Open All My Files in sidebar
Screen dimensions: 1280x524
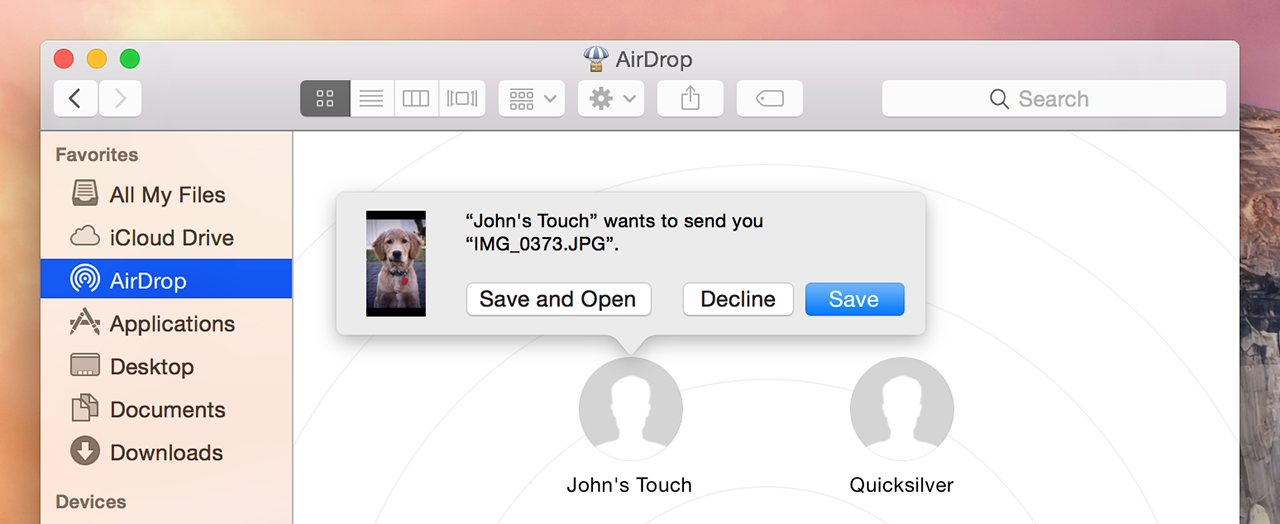[x=166, y=195]
